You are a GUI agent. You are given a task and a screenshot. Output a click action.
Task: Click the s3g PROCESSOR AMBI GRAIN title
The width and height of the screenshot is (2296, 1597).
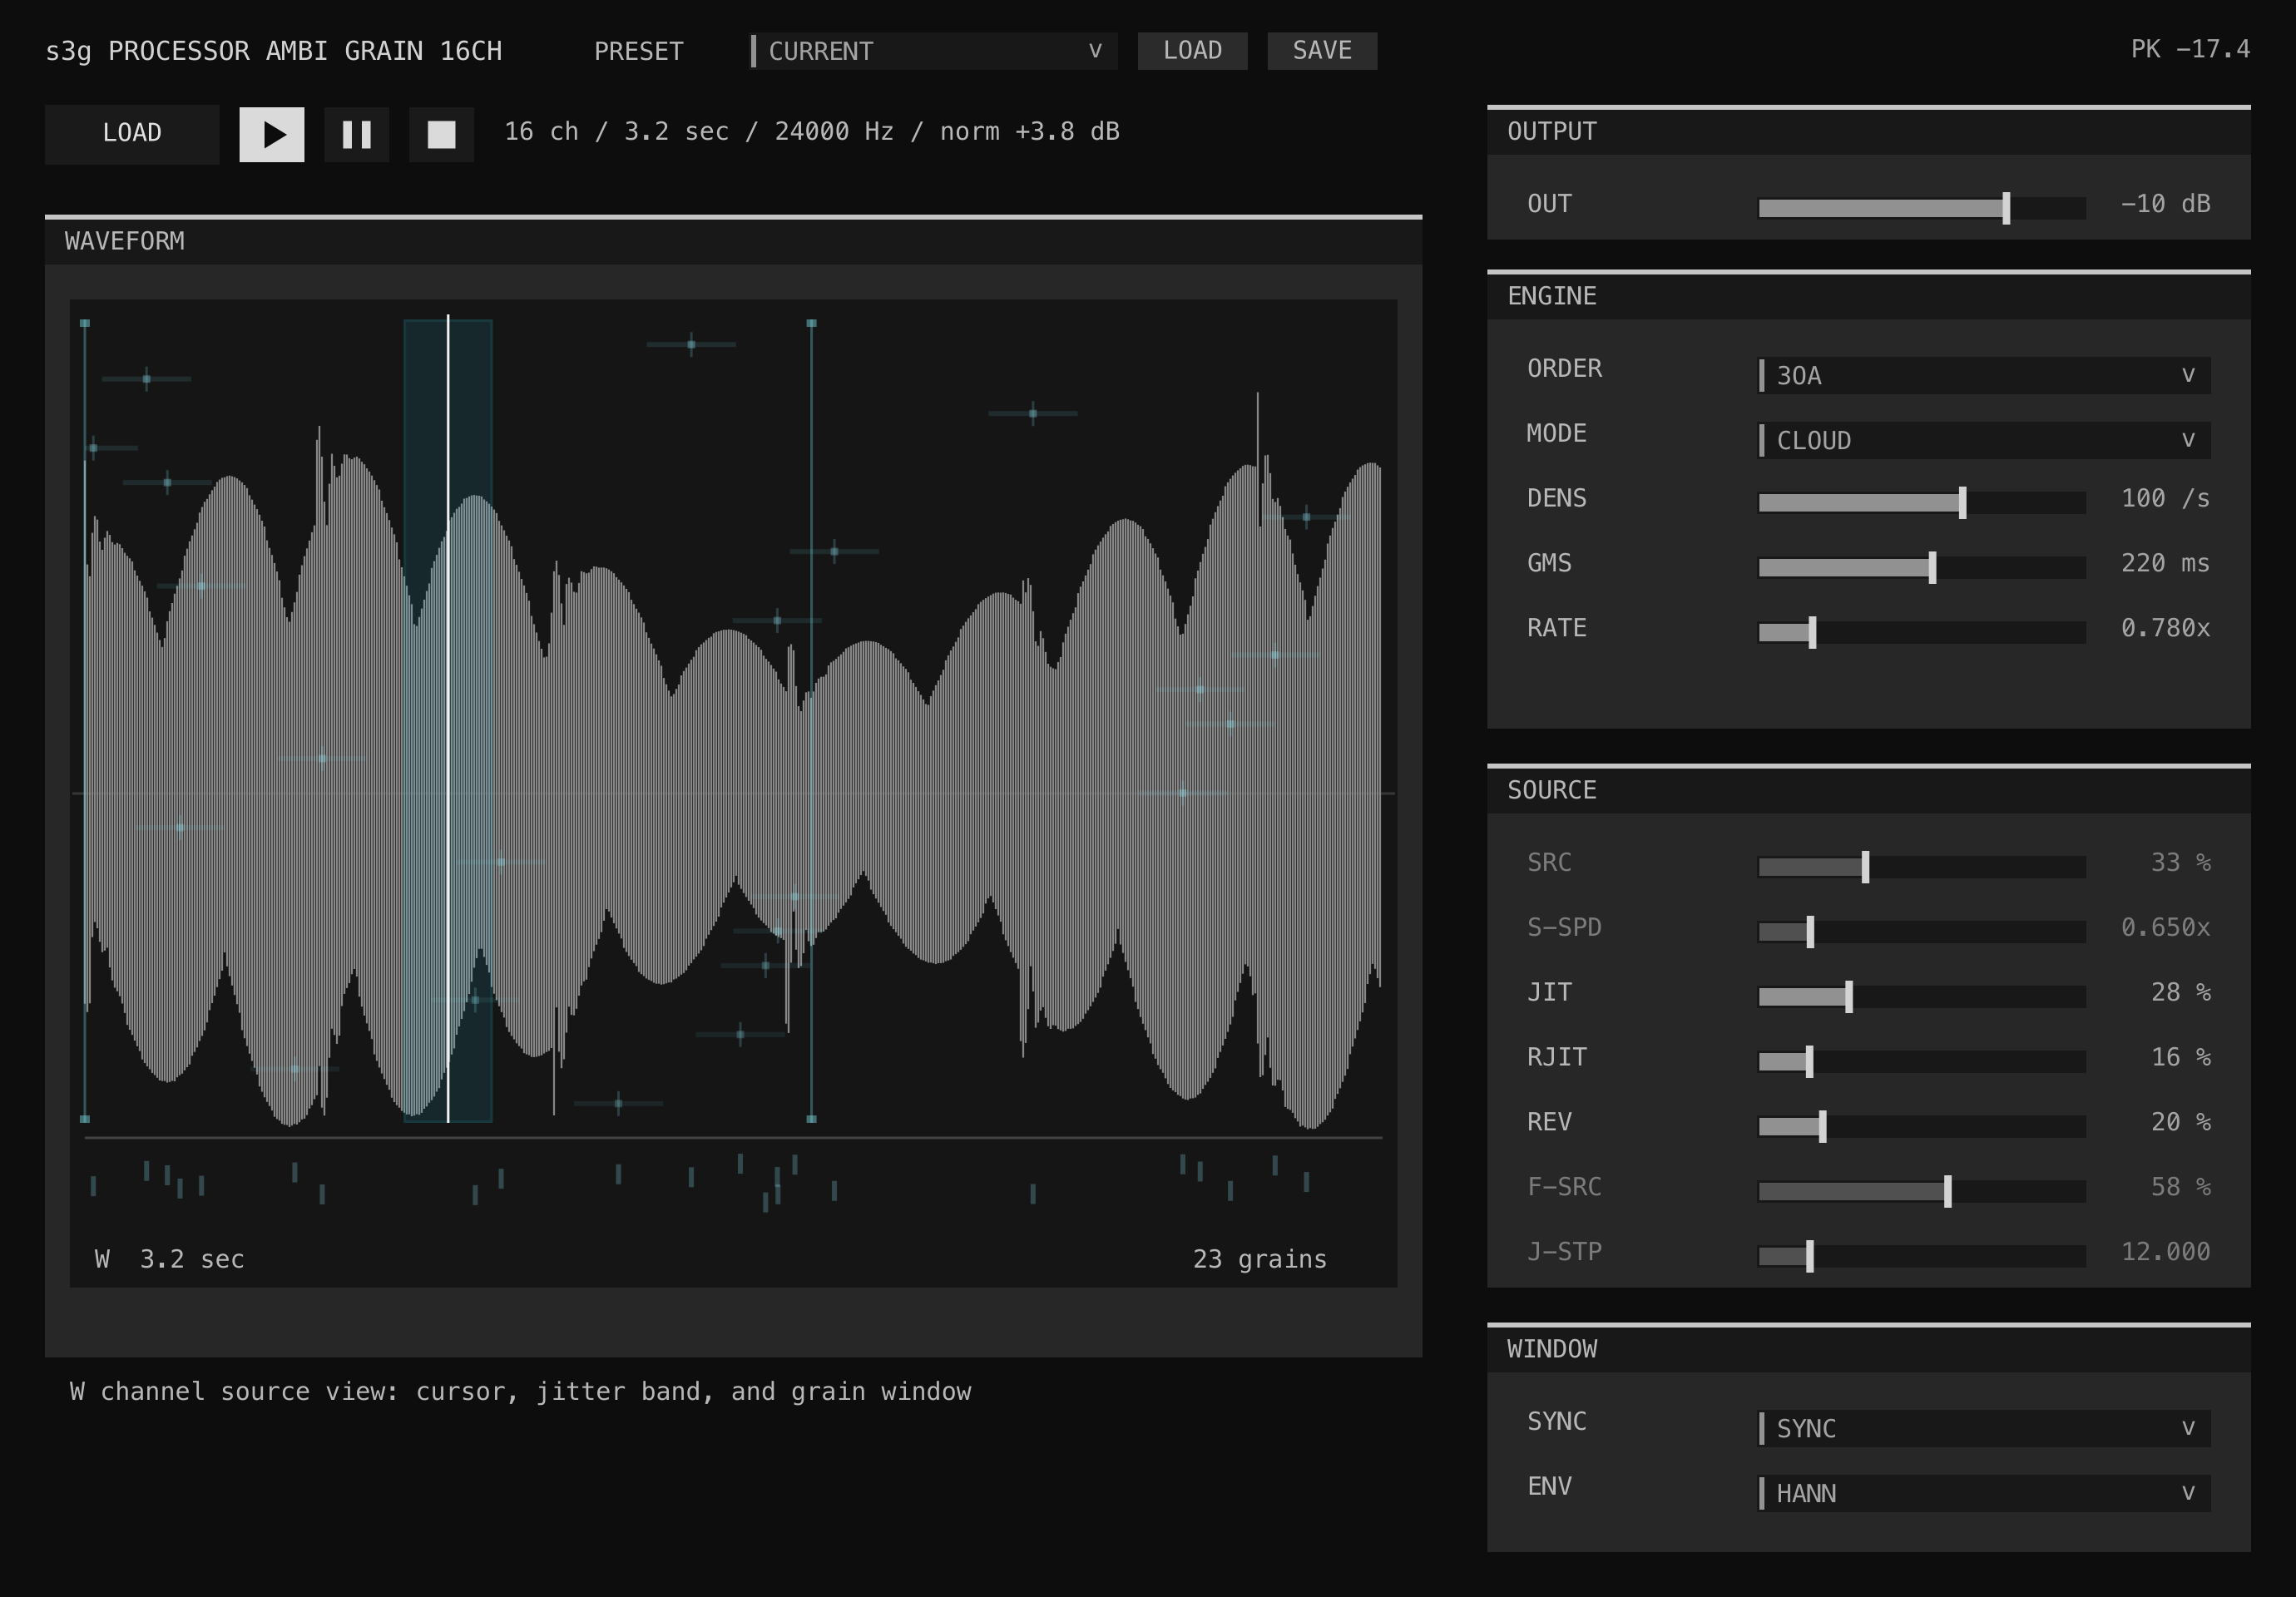click(x=273, y=51)
